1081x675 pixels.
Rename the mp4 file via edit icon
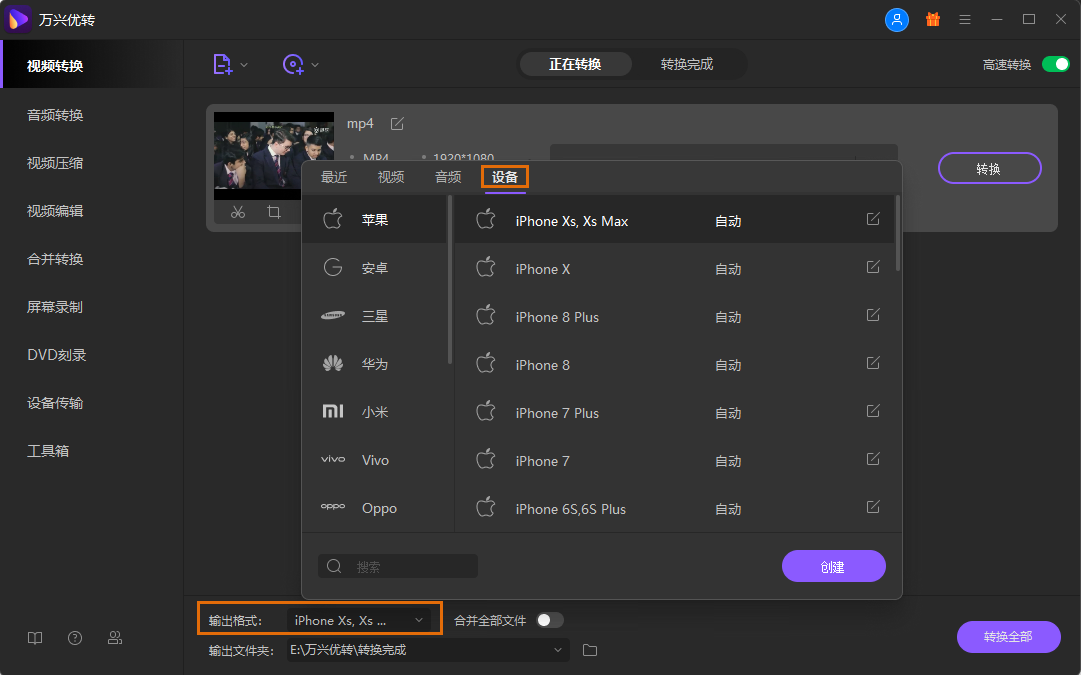397,123
